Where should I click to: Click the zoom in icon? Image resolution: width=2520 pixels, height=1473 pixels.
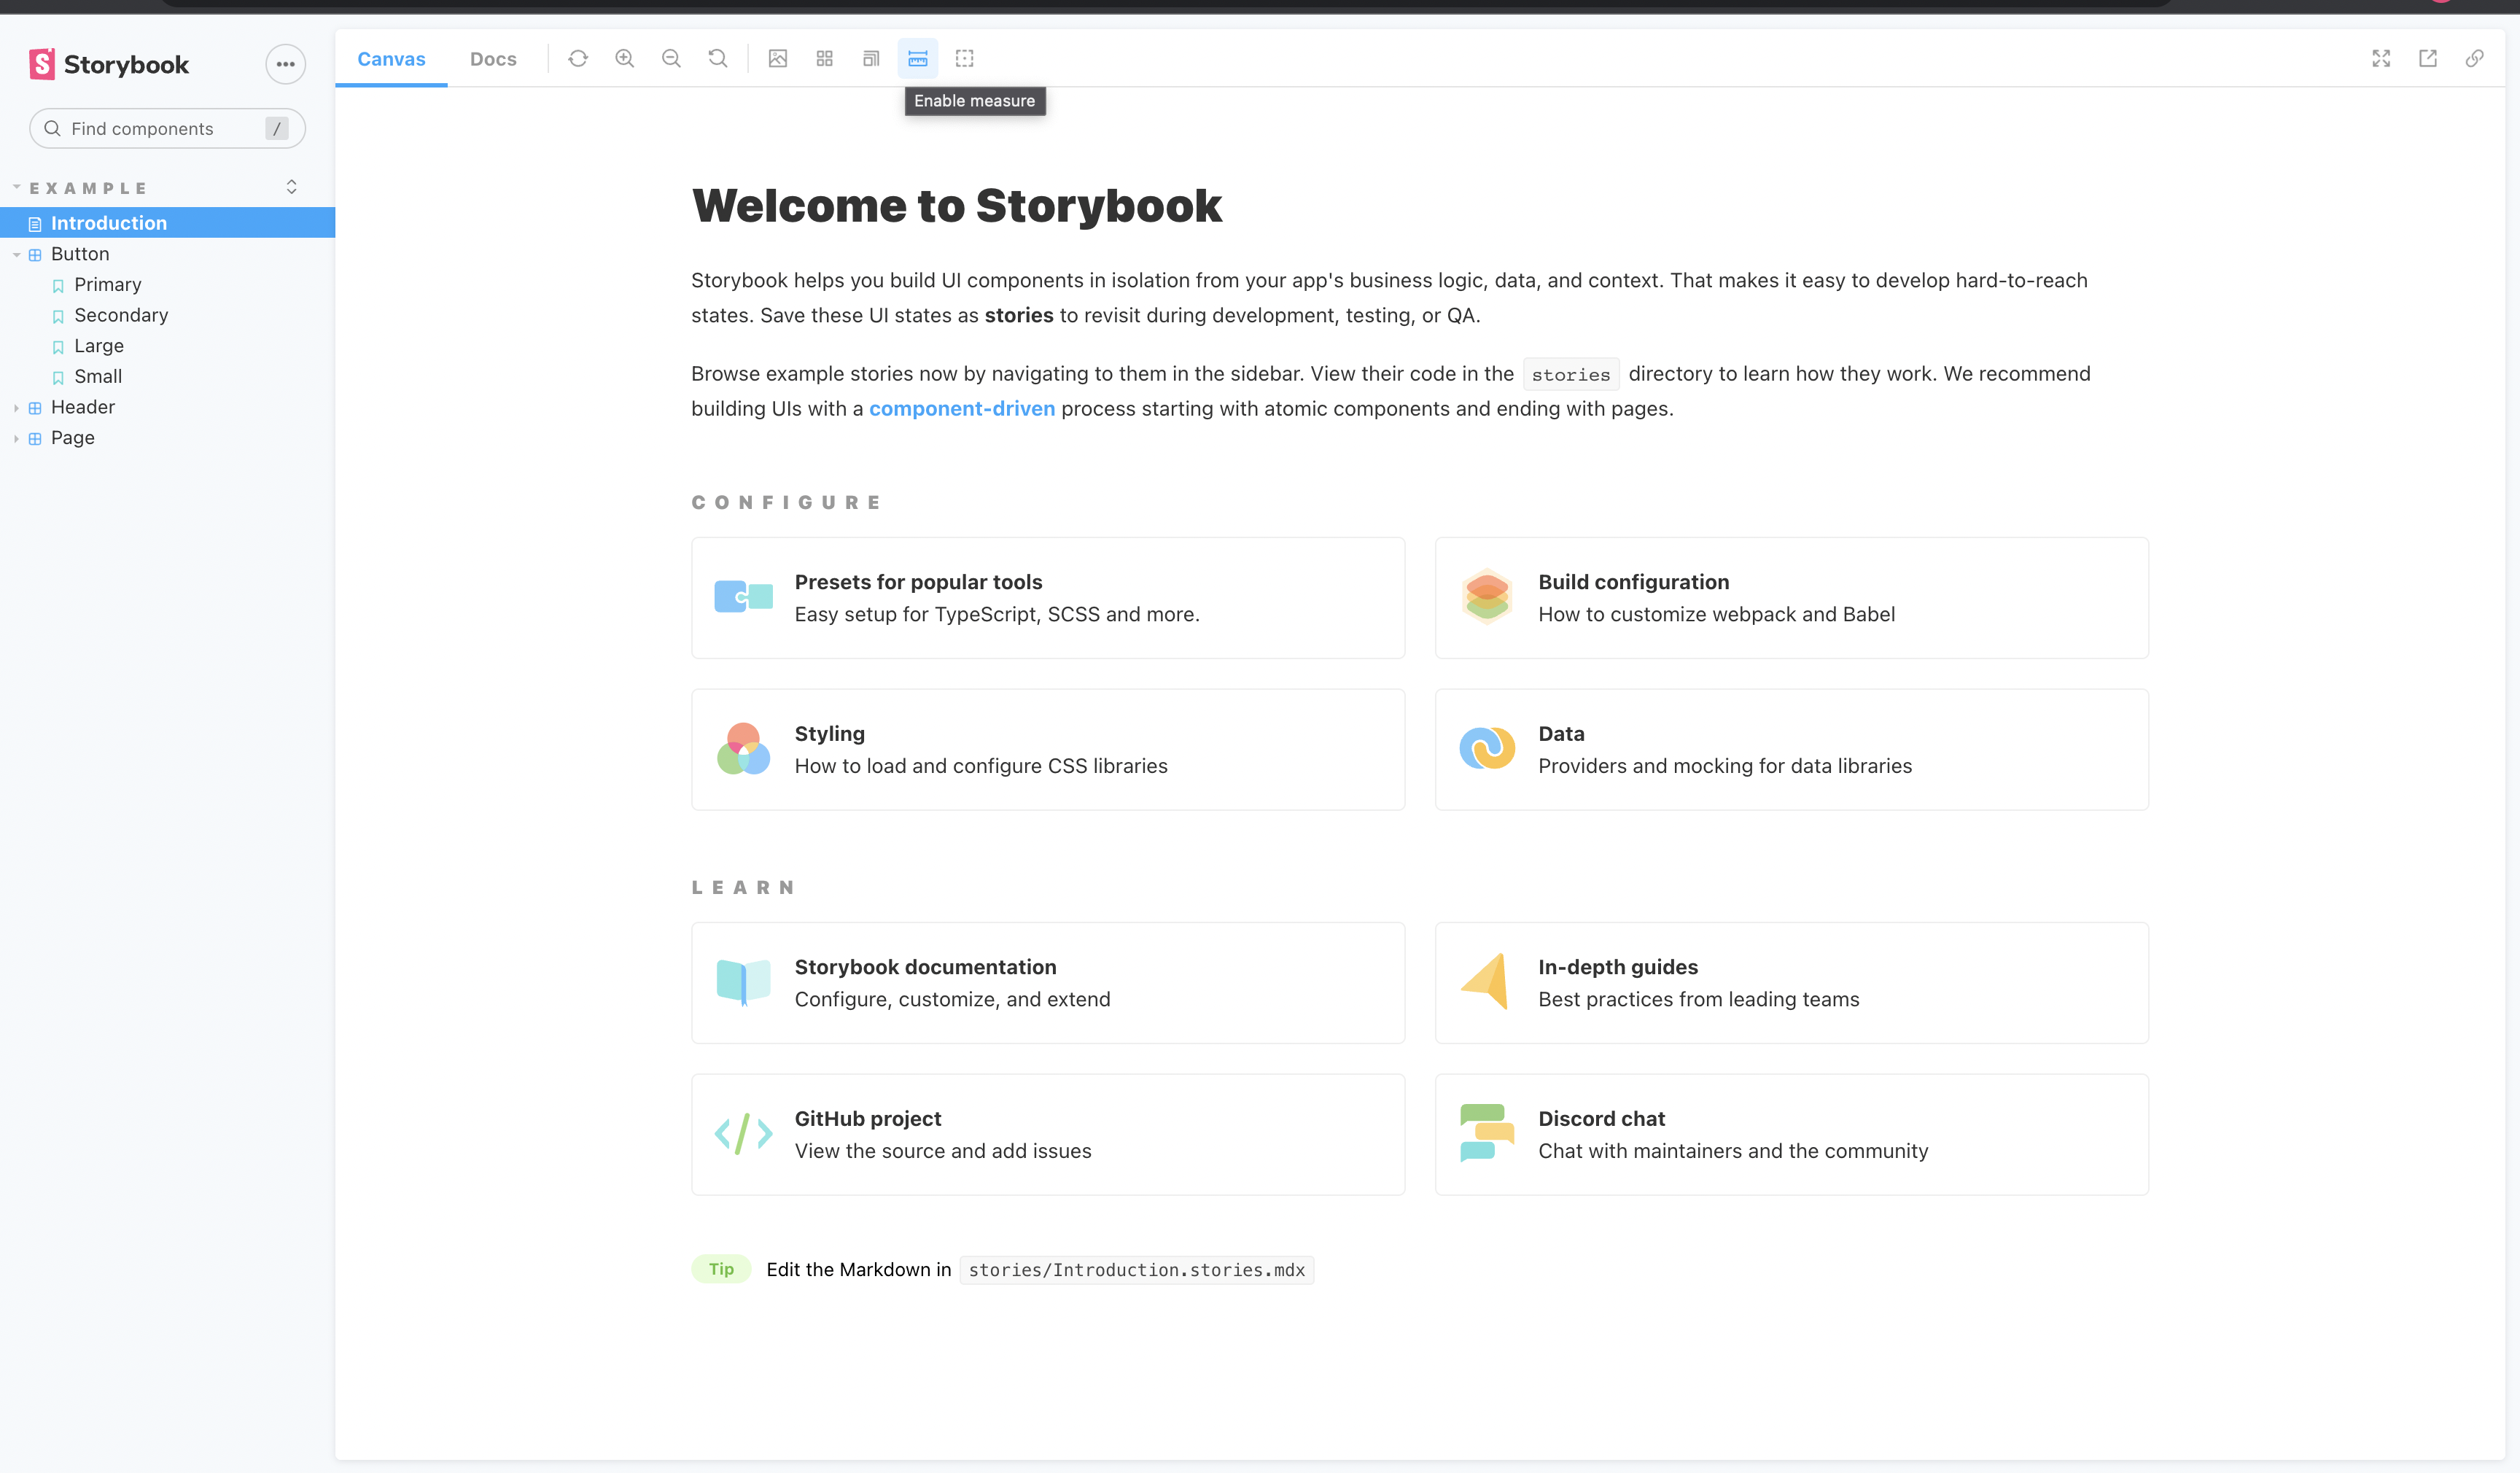point(625,59)
